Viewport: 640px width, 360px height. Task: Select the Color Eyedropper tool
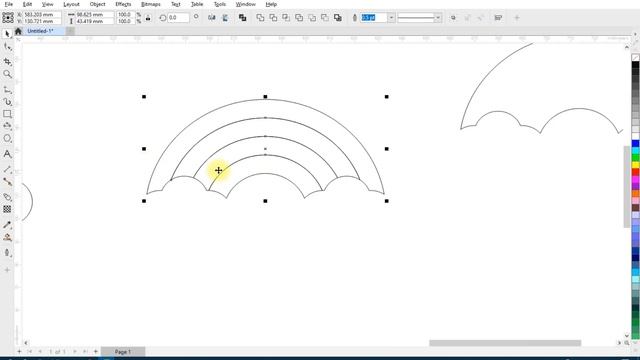coord(7,224)
